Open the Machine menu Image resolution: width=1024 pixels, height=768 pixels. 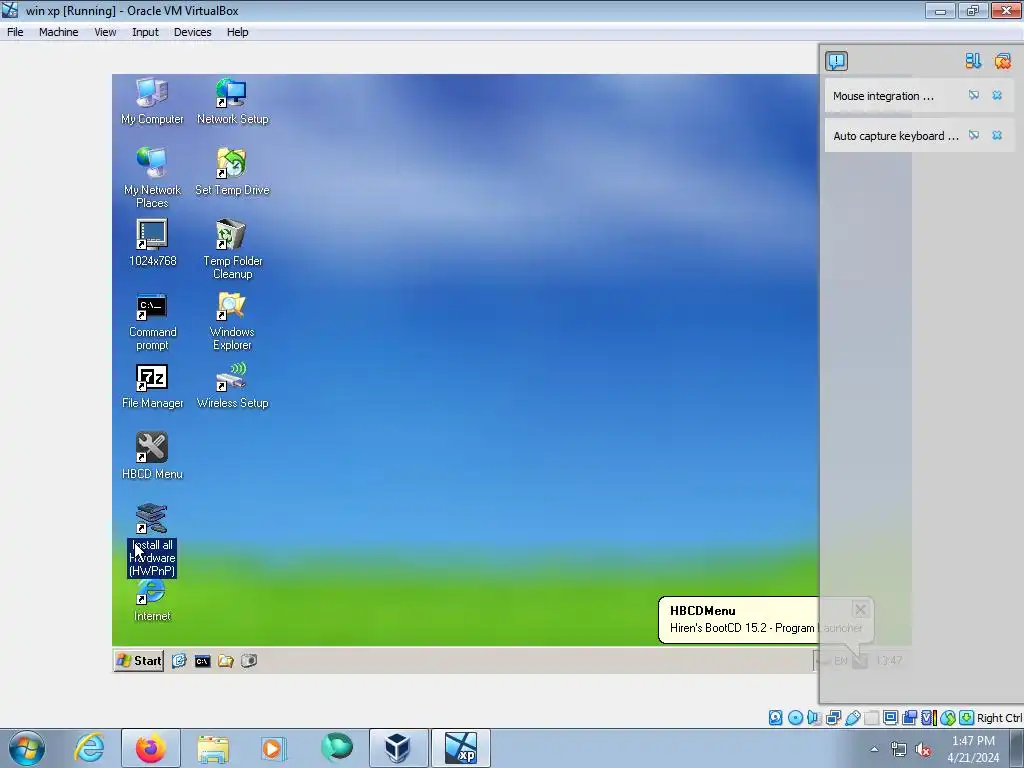58,32
